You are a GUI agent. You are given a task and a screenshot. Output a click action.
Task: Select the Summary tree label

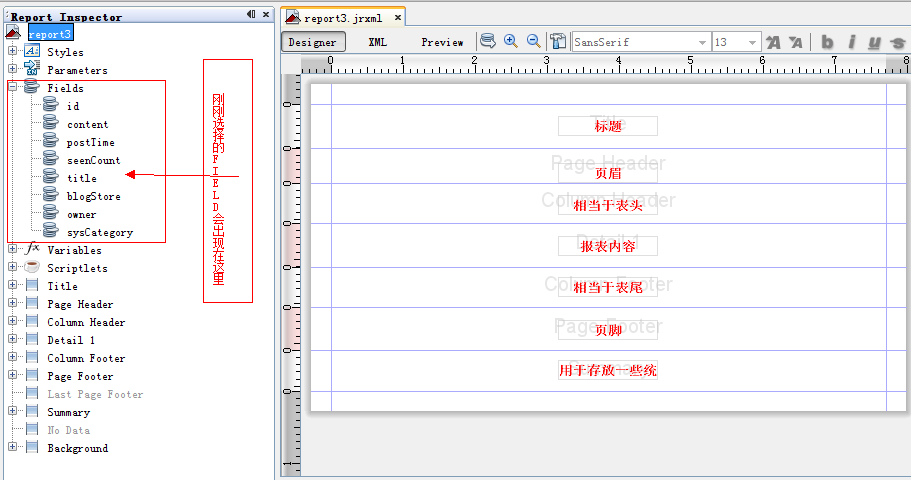(69, 412)
